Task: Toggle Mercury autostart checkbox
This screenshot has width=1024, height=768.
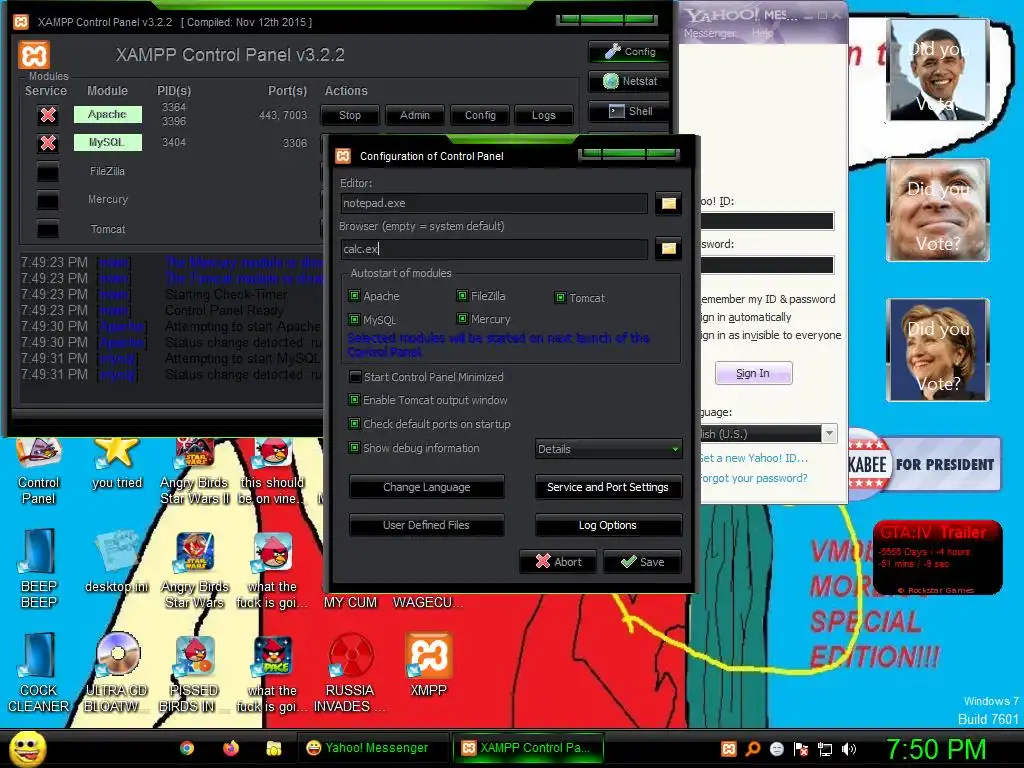Action: pyautogui.click(x=462, y=319)
